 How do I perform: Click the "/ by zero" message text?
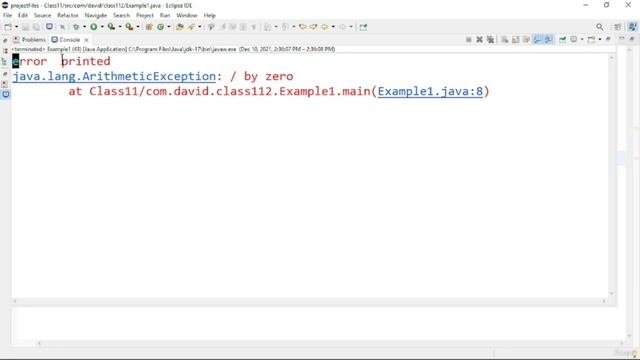pos(262,76)
